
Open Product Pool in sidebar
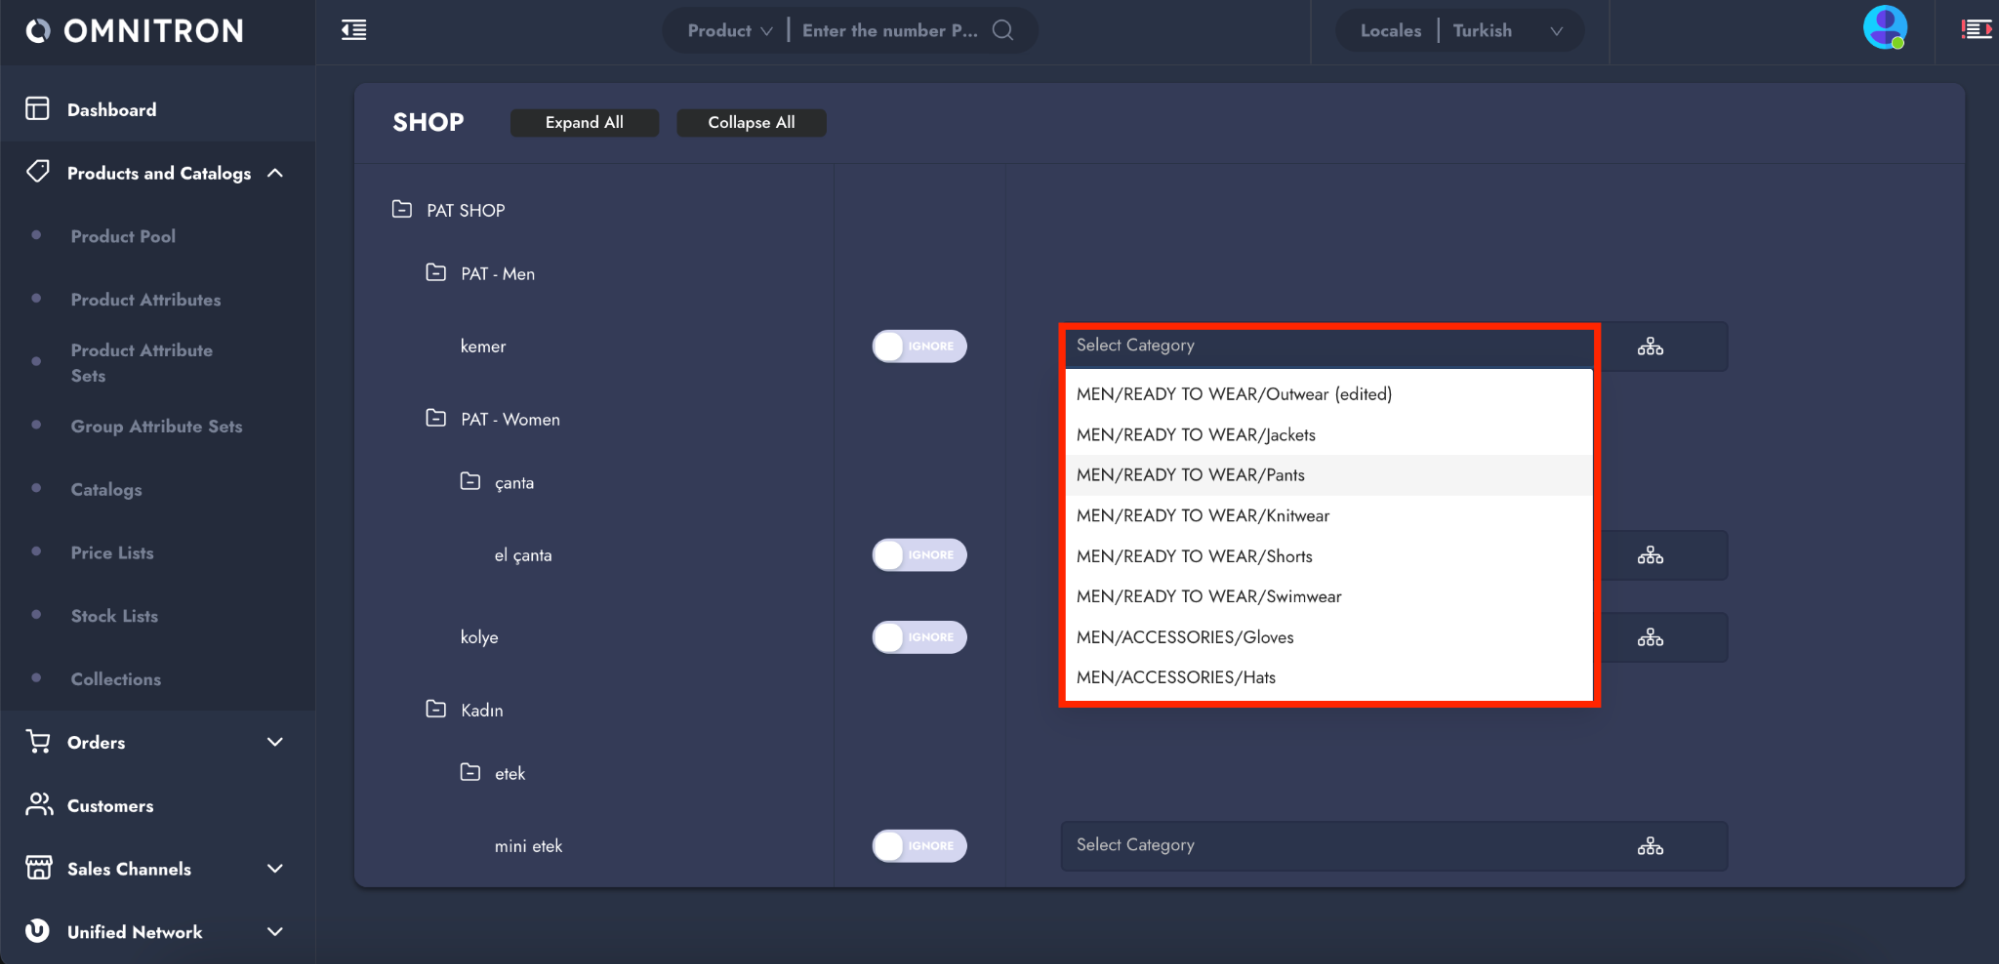click(123, 236)
